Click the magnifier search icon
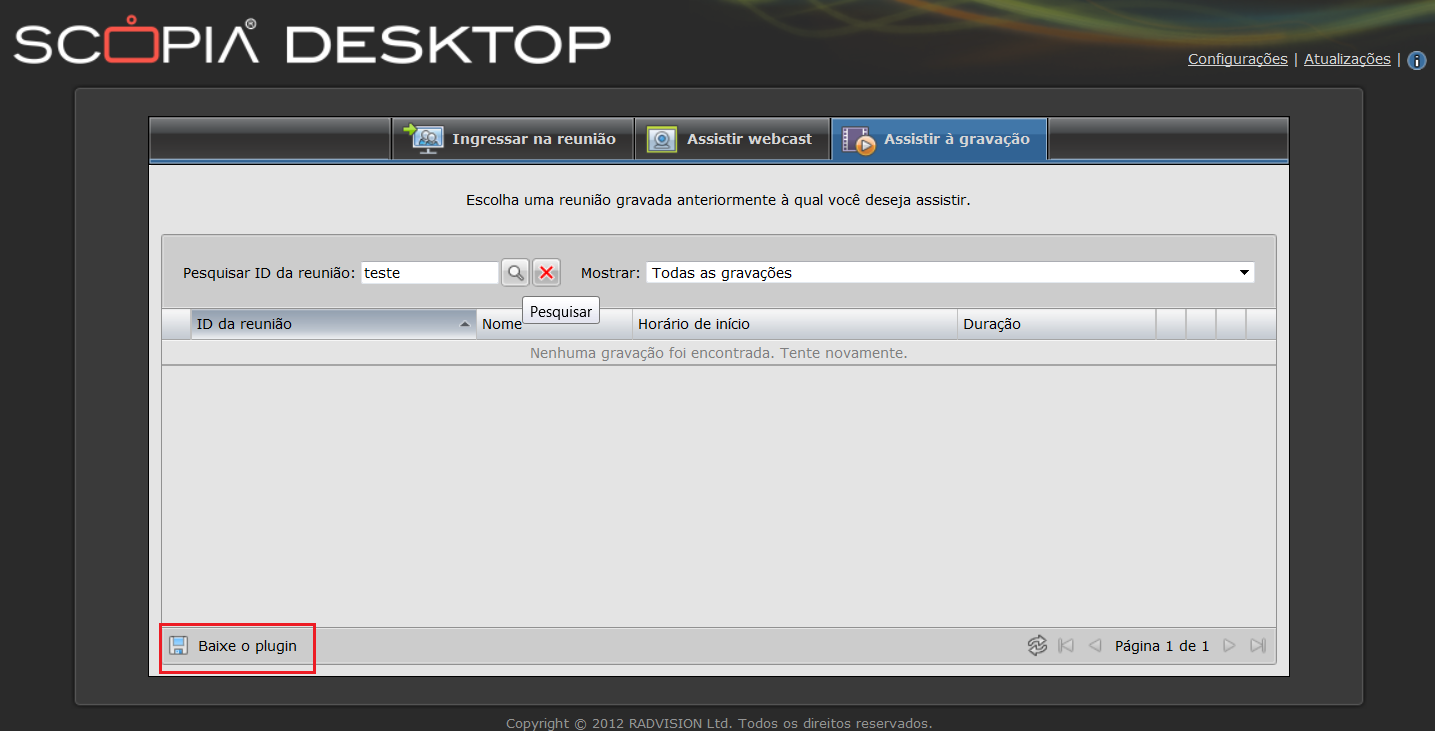 pyautogui.click(x=515, y=272)
